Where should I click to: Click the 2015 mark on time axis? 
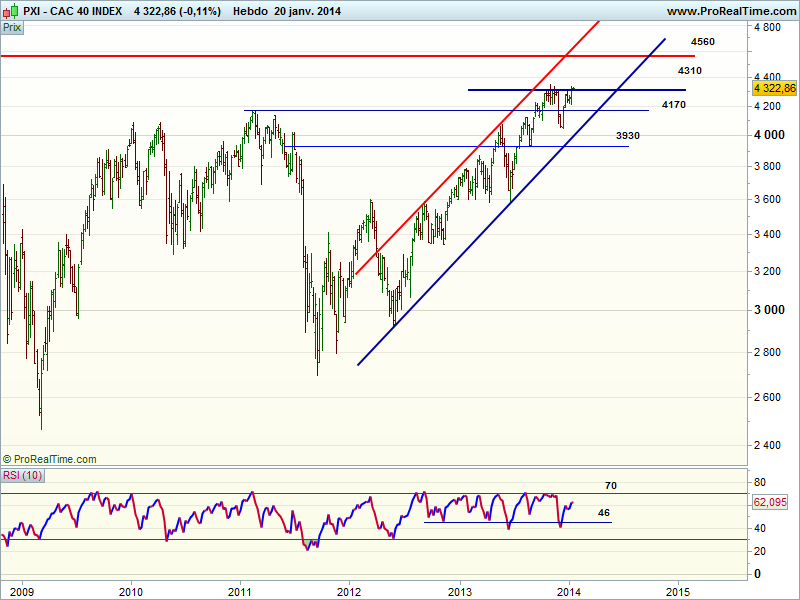click(x=678, y=590)
